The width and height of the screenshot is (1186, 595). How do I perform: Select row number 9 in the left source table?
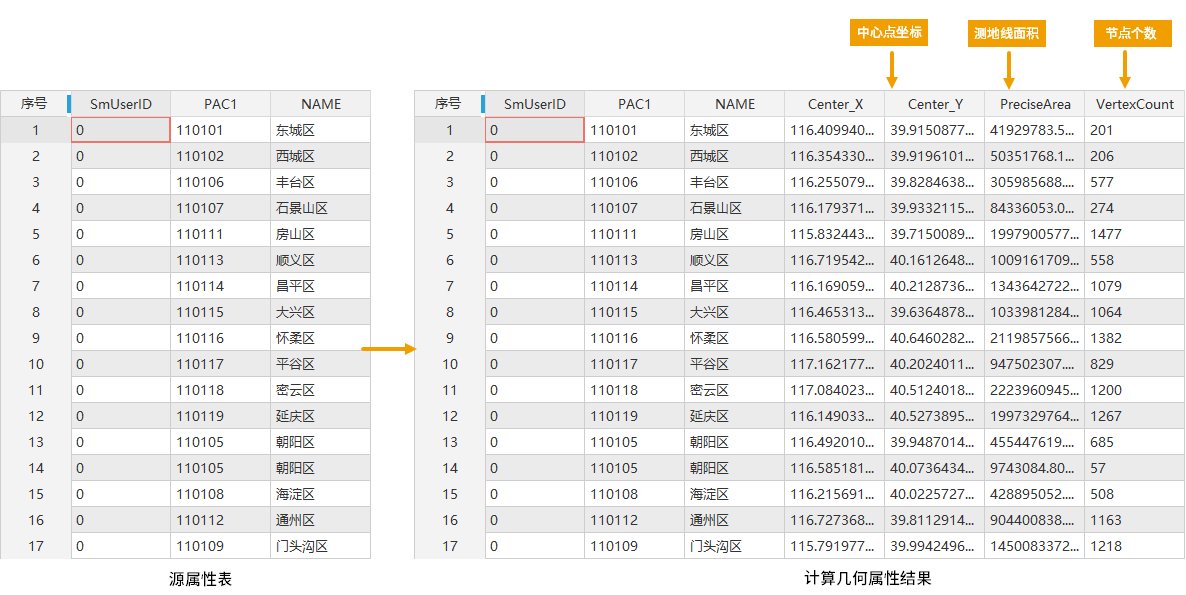point(35,338)
